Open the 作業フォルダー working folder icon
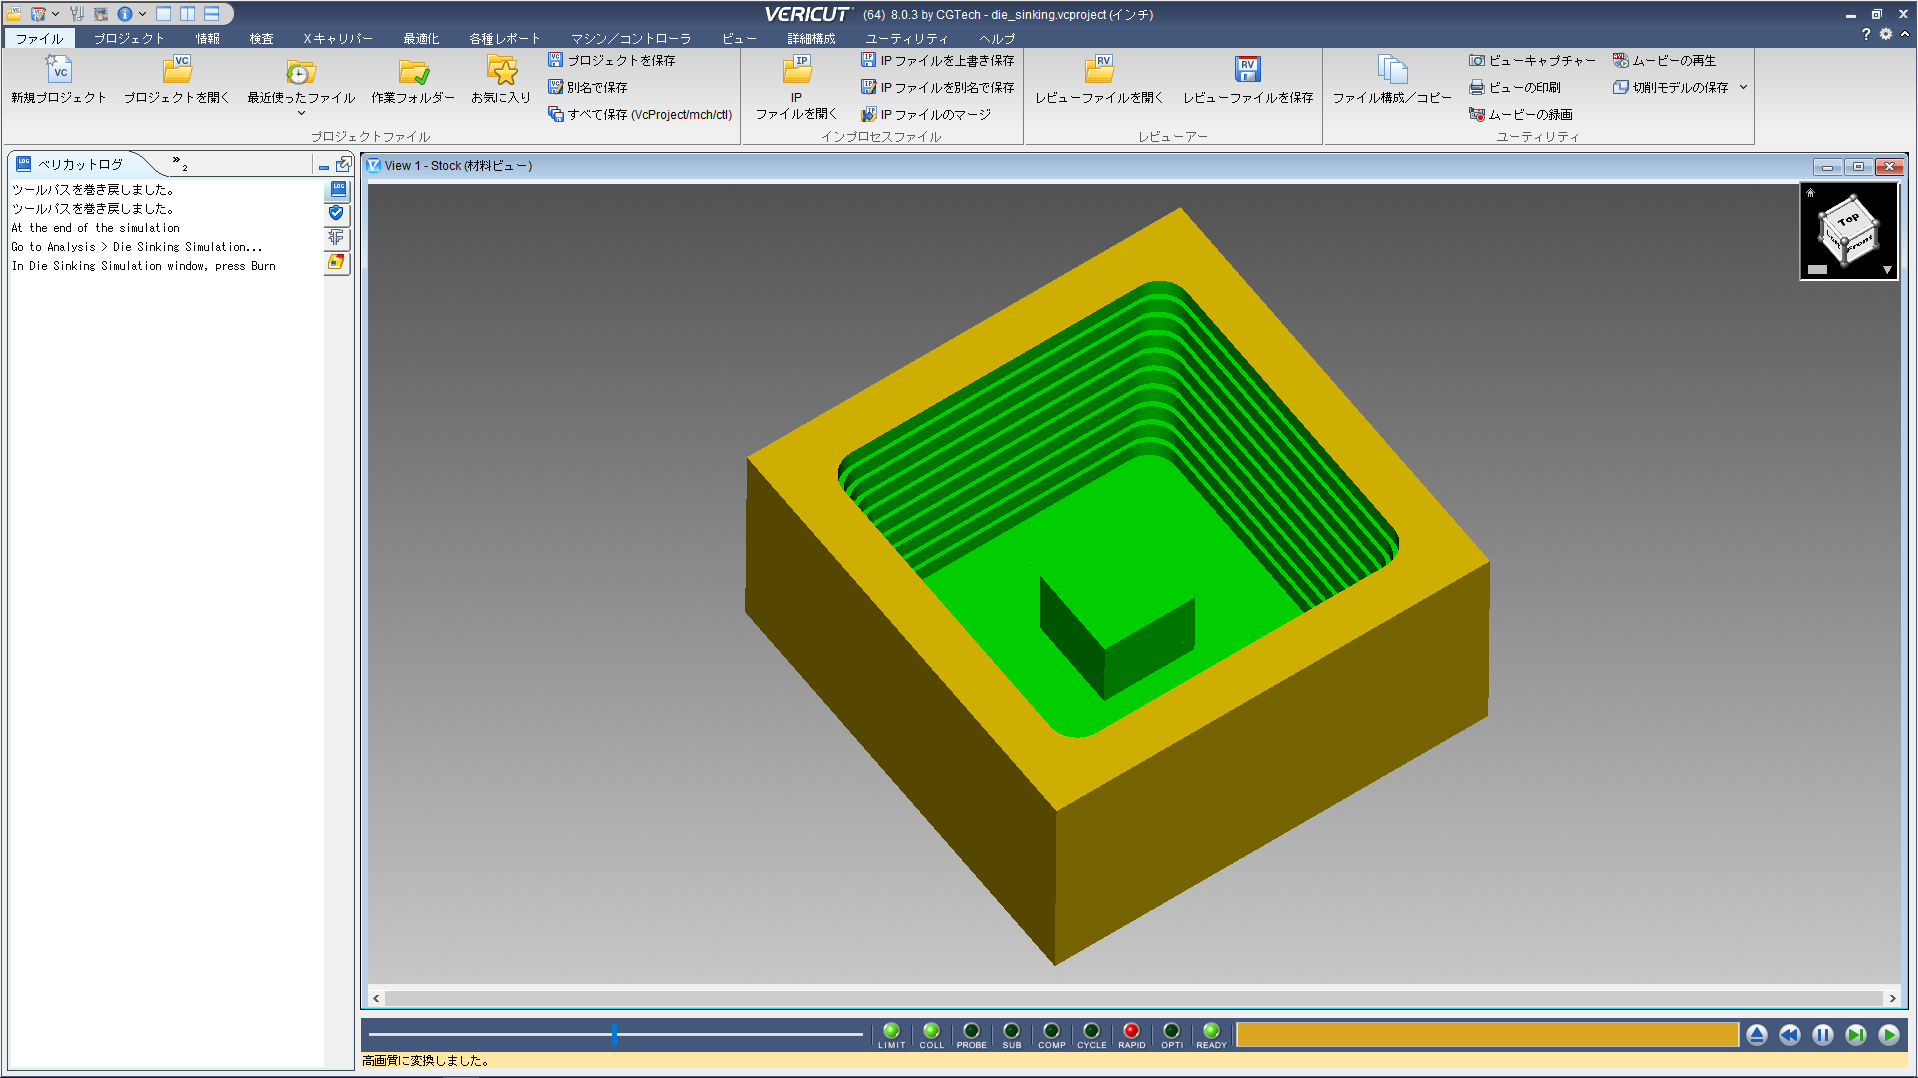Image resolution: width=1918 pixels, height=1078 pixels. [x=412, y=70]
